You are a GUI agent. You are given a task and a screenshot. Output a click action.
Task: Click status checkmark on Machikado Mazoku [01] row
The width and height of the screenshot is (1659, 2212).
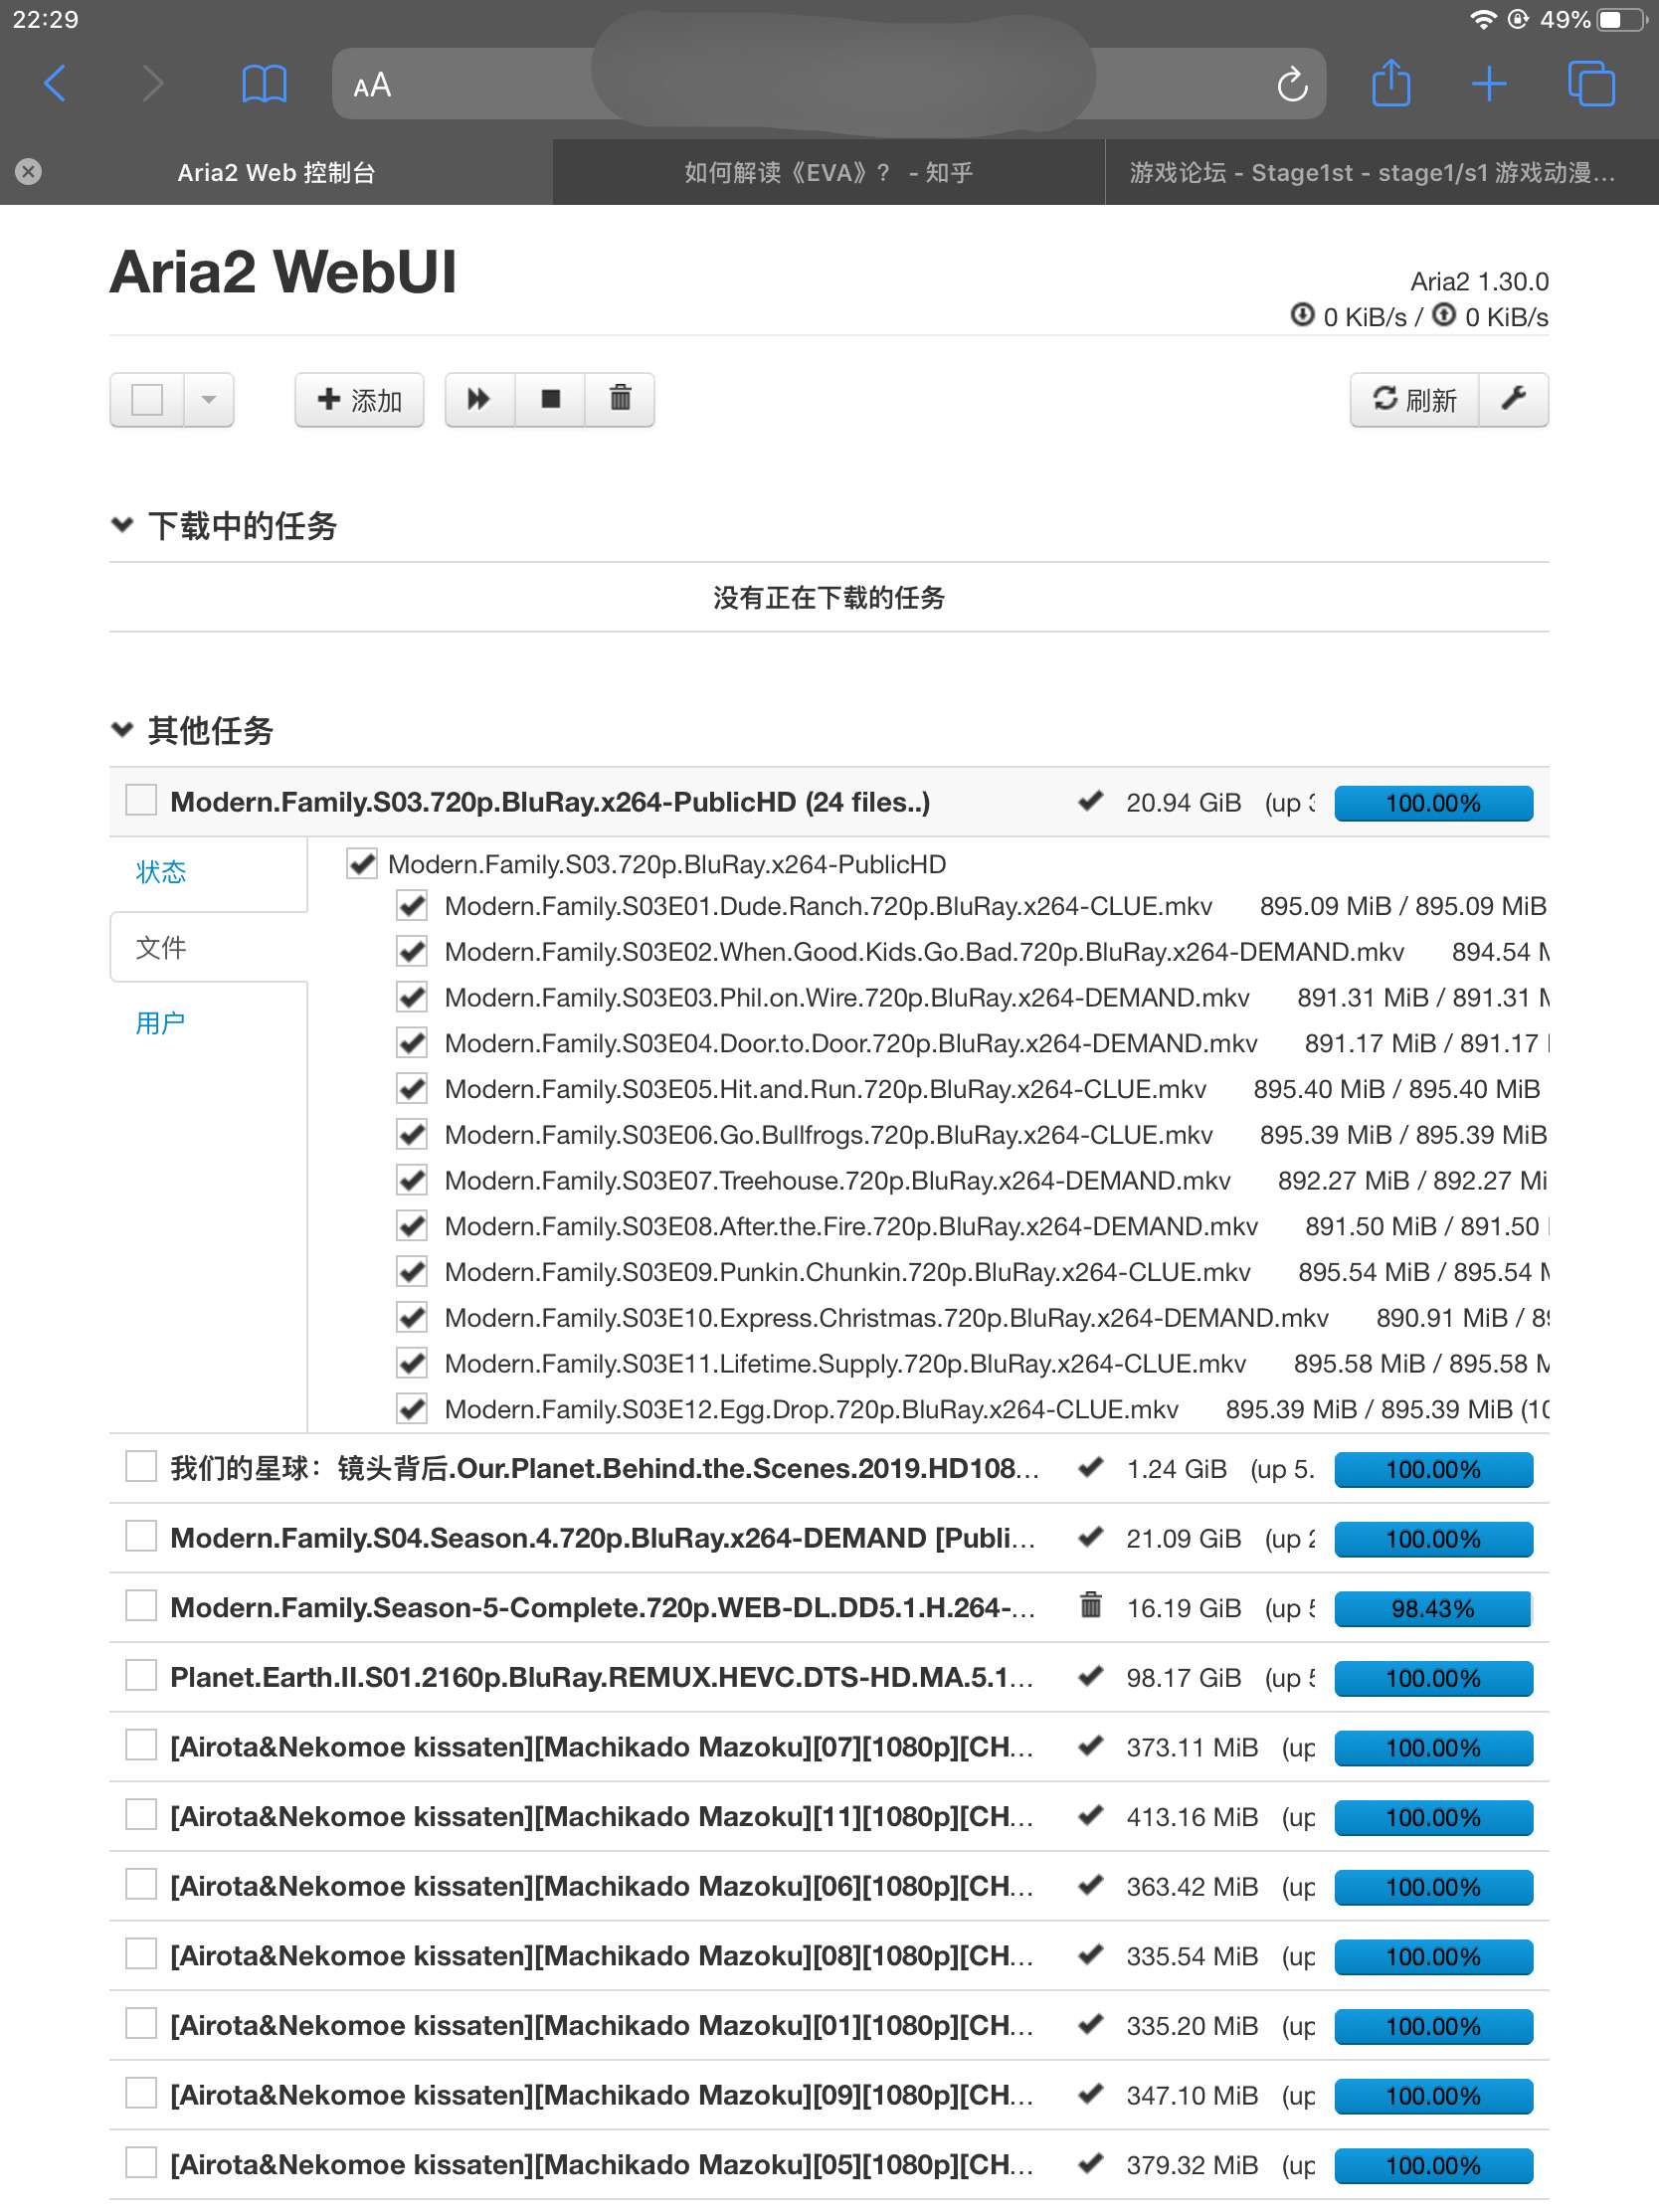pyautogui.click(x=1091, y=2024)
